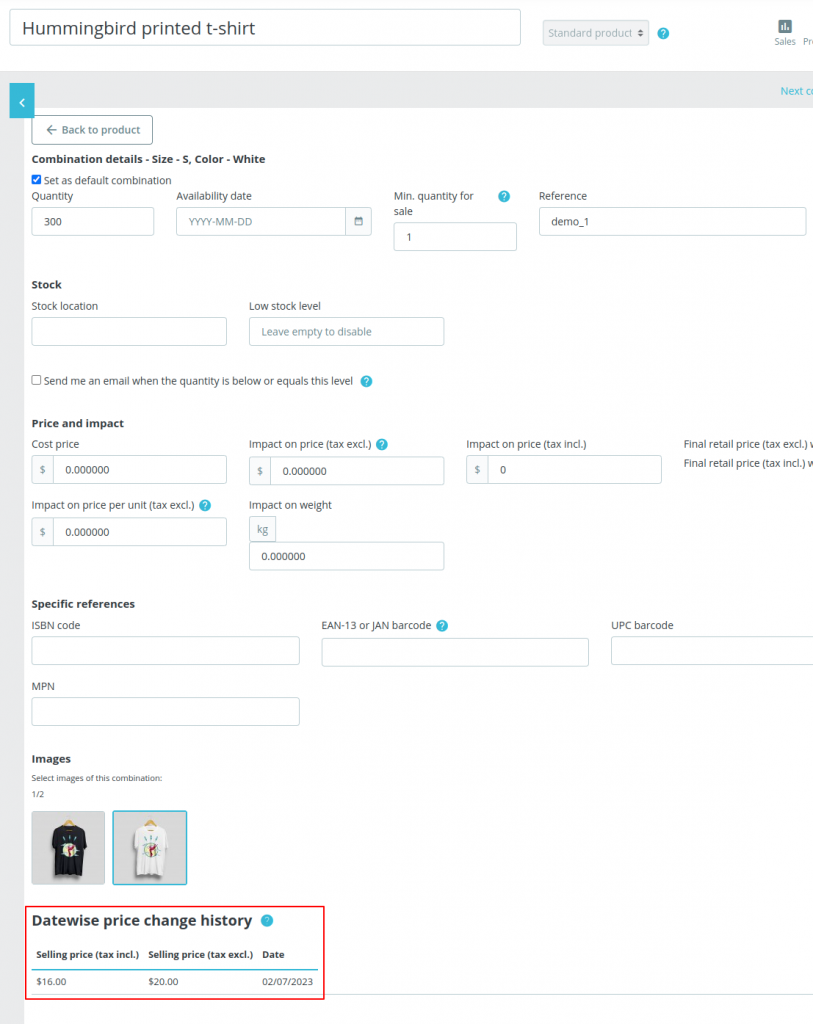Edit Impact on price per unit field
813x1024 pixels.
(140, 532)
